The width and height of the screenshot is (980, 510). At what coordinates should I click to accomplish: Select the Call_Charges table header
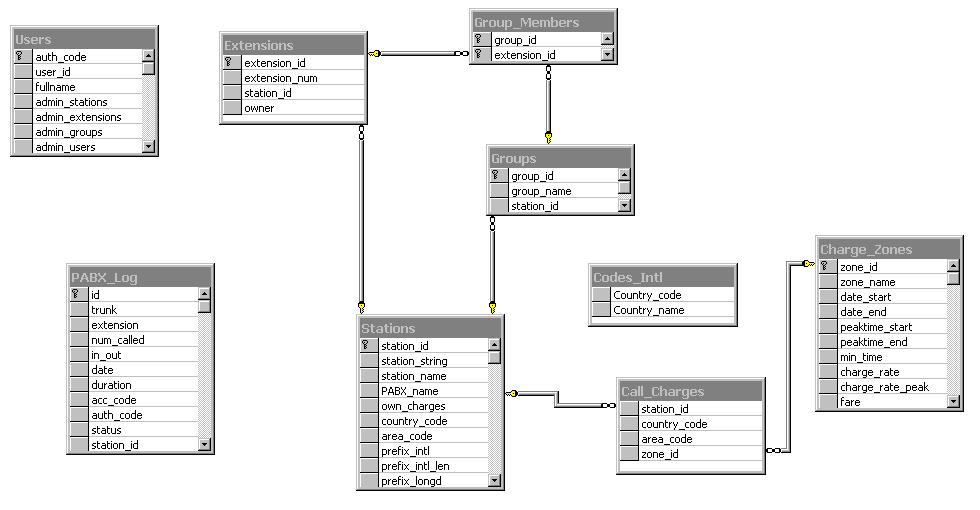click(691, 391)
